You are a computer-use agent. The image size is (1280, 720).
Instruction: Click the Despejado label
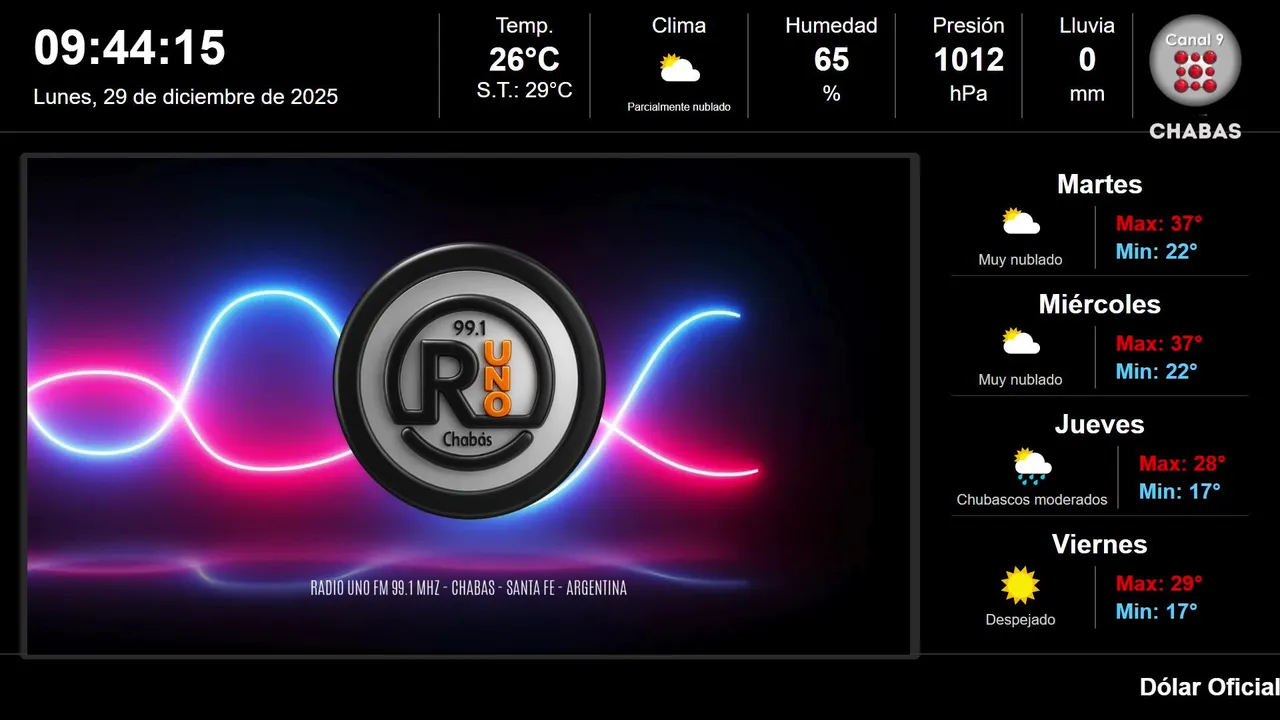click(x=1021, y=620)
